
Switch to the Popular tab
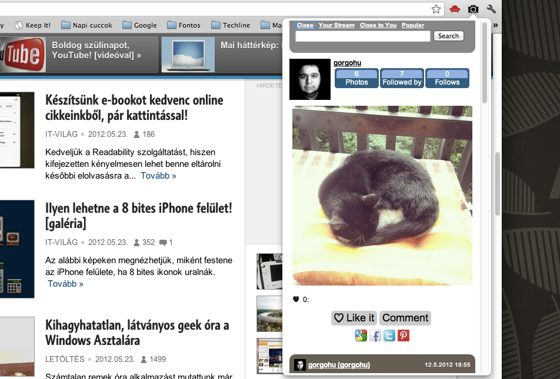coord(413,25)
